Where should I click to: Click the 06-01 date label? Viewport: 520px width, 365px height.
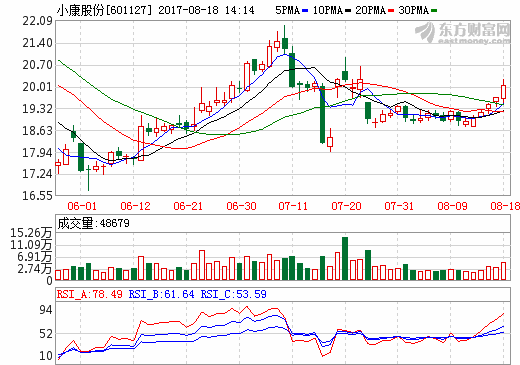click(x=82, y=206)
